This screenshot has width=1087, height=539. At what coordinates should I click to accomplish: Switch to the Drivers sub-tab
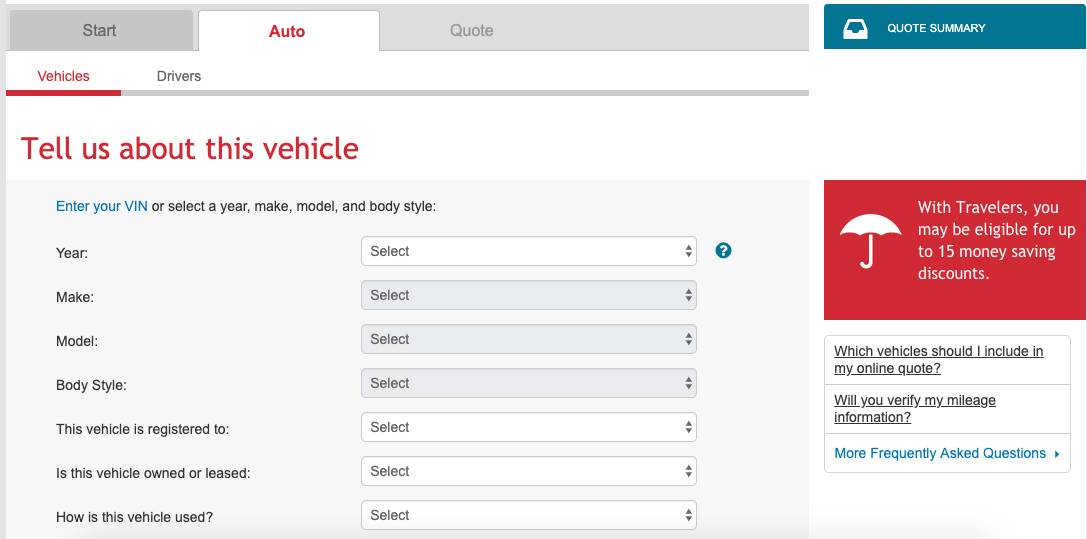(179, 76)
